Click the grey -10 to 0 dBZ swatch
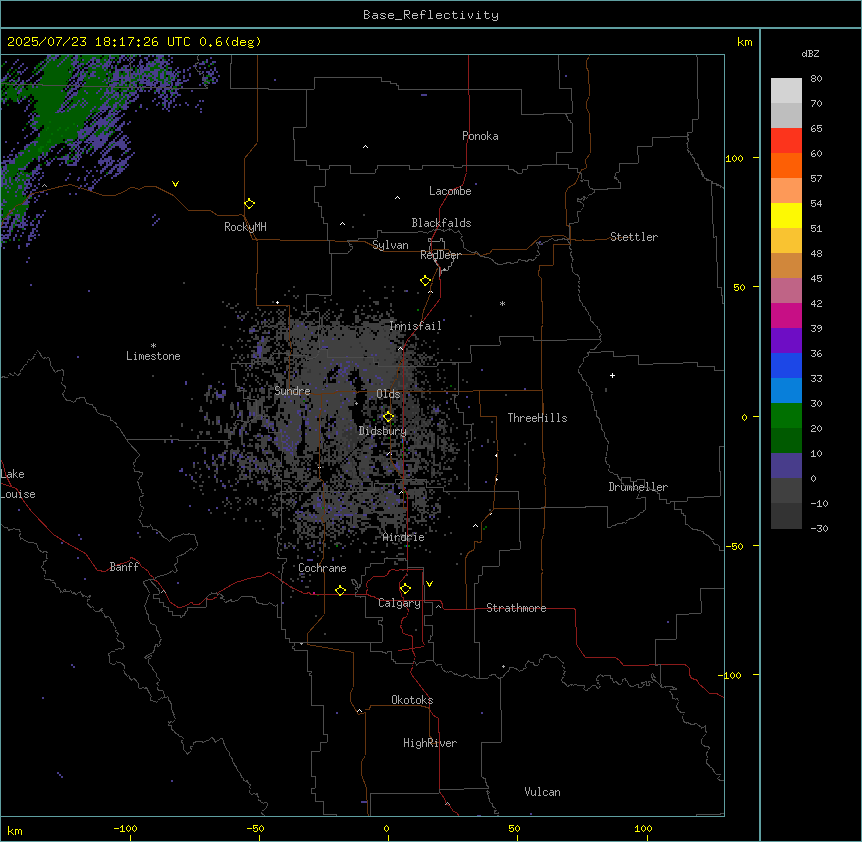The width and height of the screenshot is (862, 842). point(786,491)
